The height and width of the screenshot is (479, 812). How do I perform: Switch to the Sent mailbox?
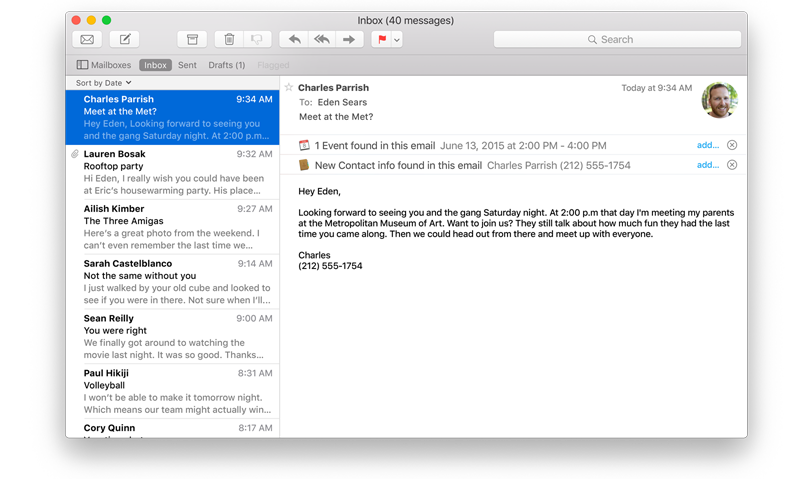tap(187, 65)
